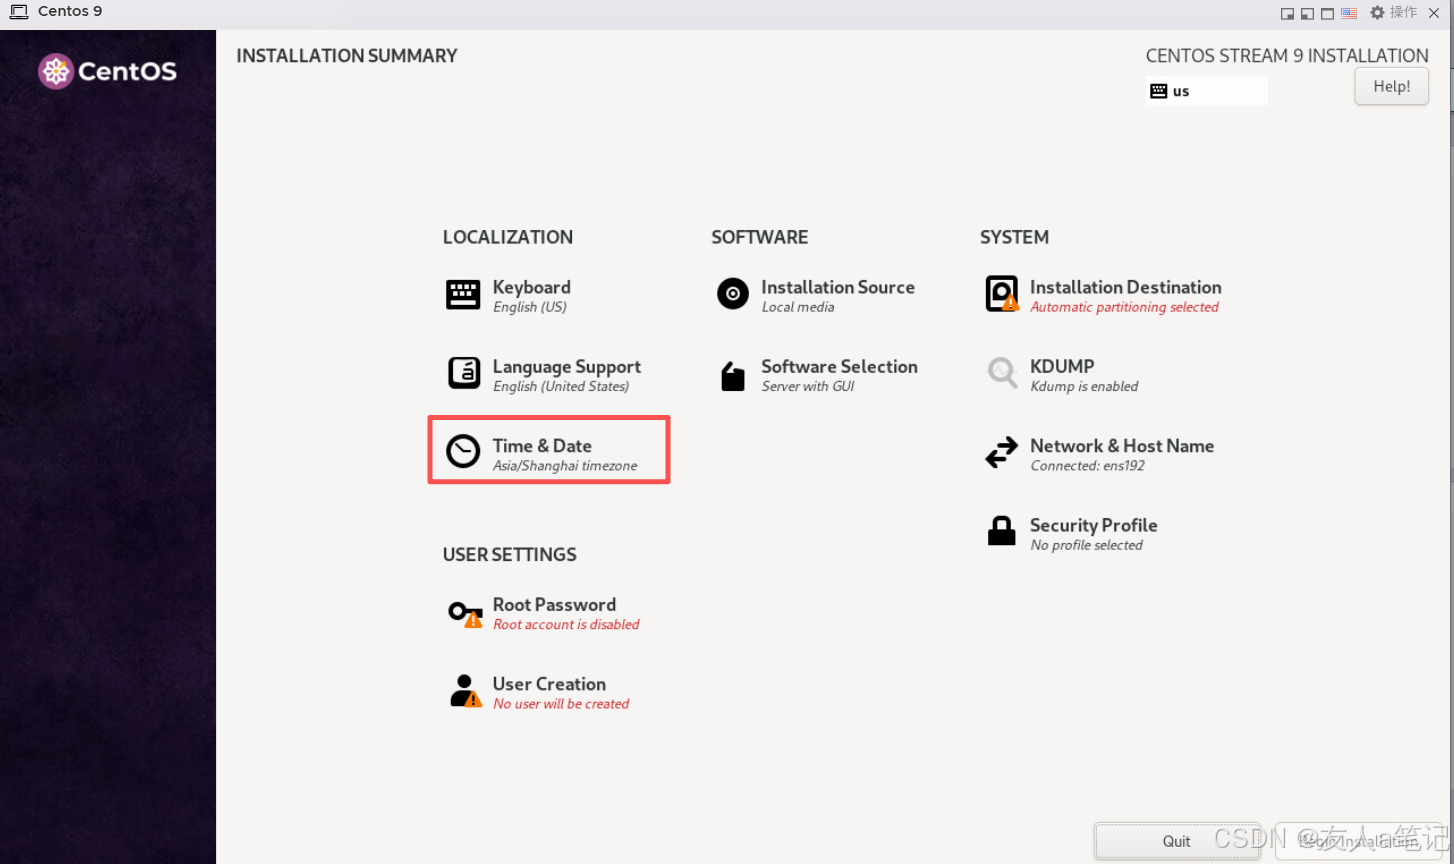Click the Quit button
Viewport: 1454px width, 864px height.
1177,841
